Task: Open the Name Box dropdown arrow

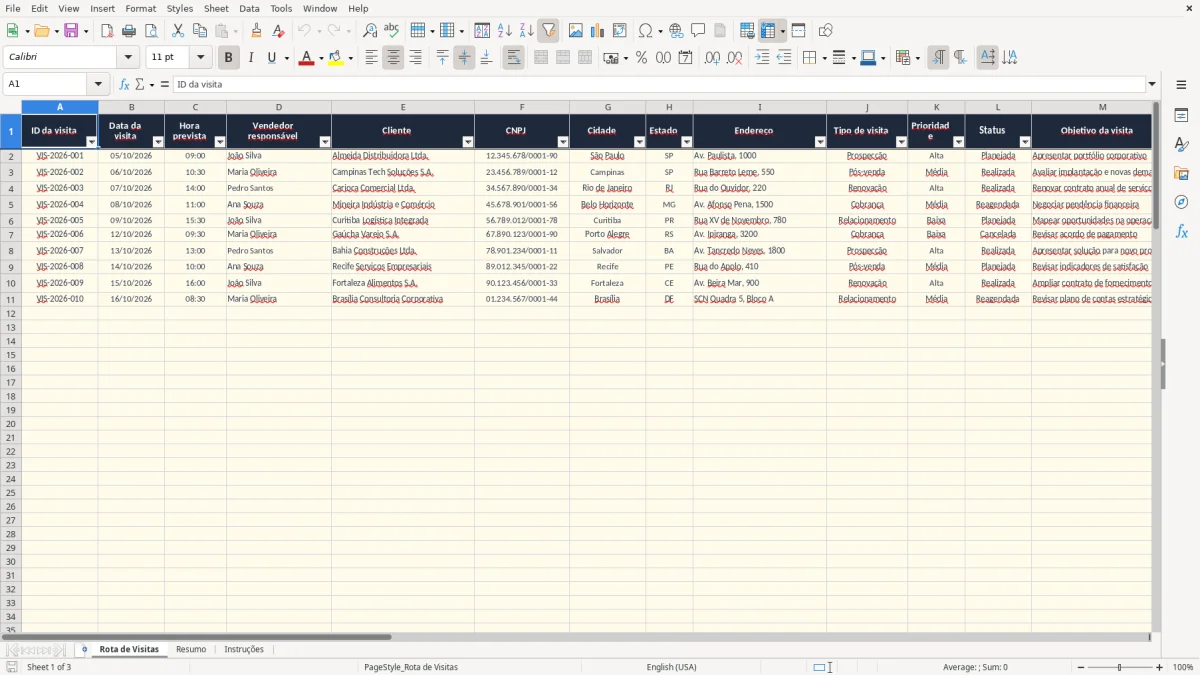Action: [x=97, y=84]
